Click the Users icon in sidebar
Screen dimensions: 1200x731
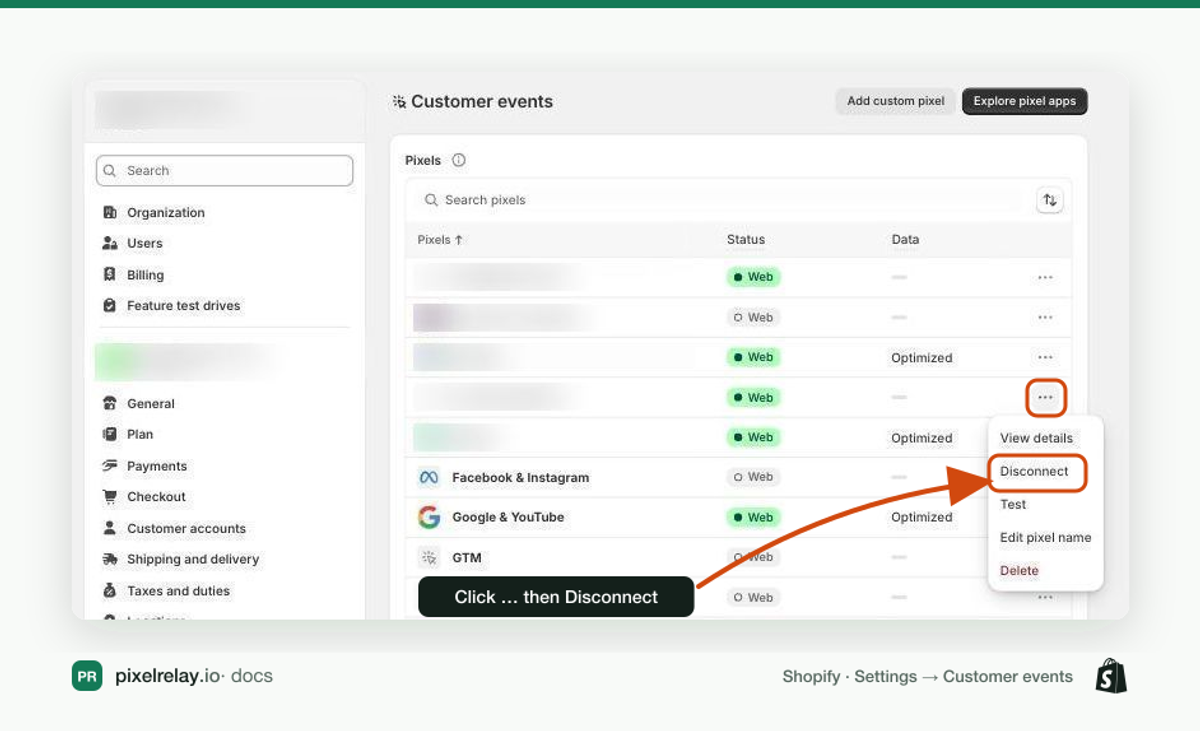point(110,243)
